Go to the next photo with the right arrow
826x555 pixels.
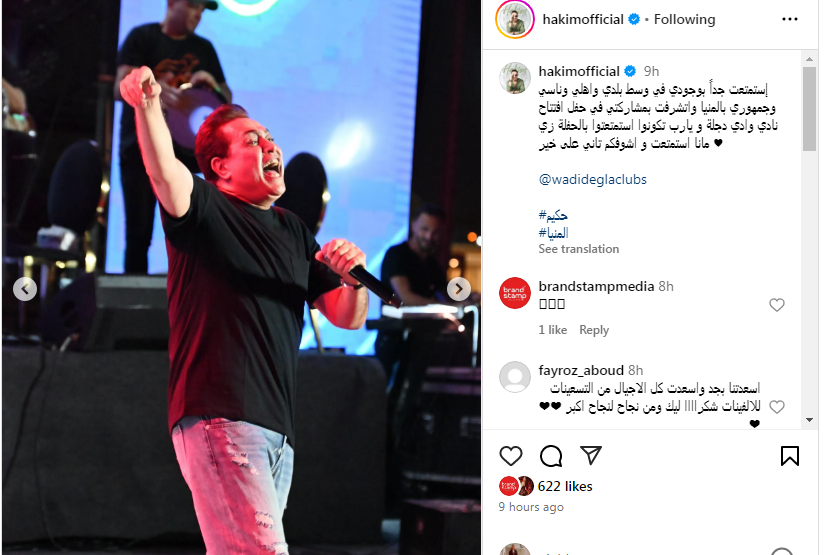point(459,289)
